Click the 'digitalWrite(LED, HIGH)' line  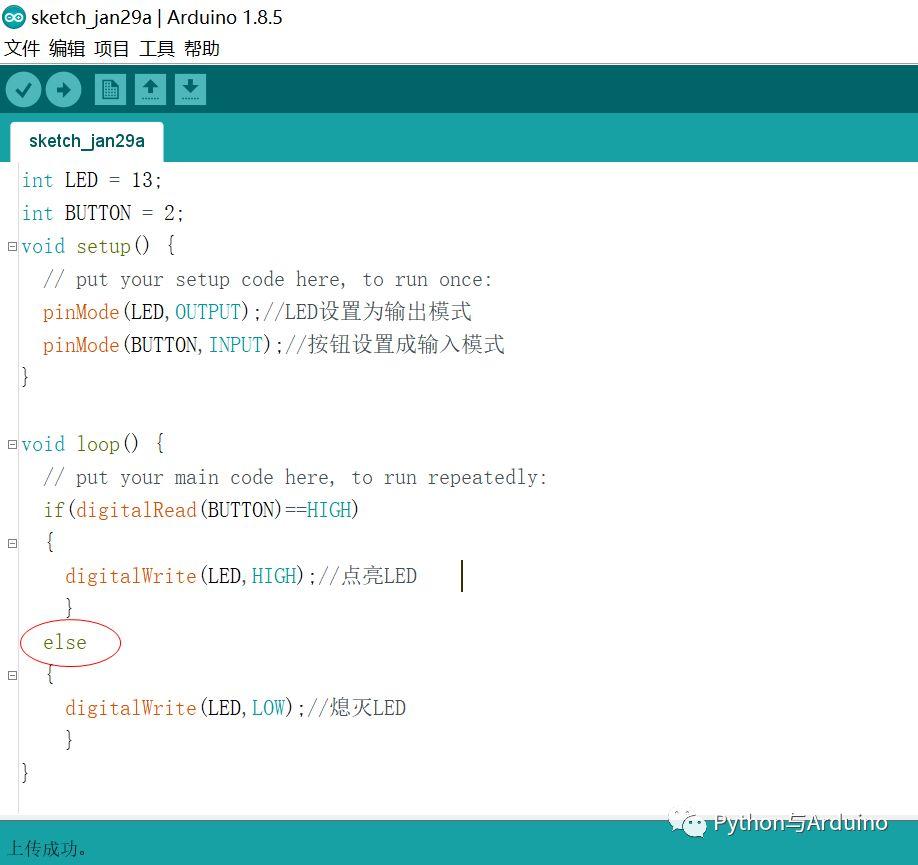click(x=241, y=576)
